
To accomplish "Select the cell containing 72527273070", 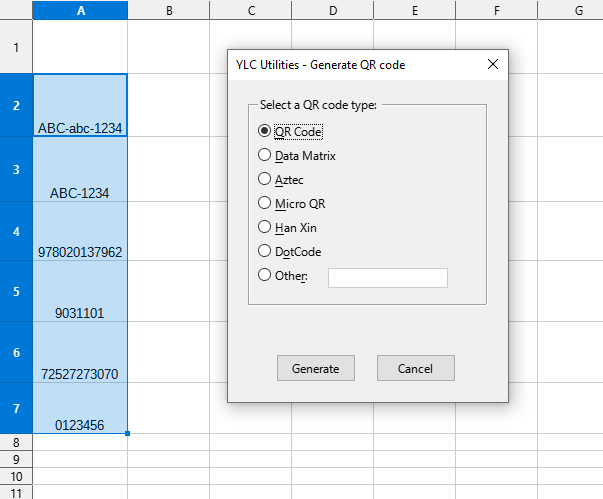I will 80,353.
